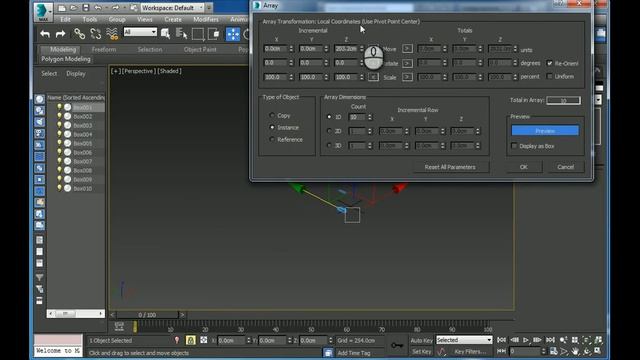Click the New Scene icon in quick access bar

(x=62, y=8)
